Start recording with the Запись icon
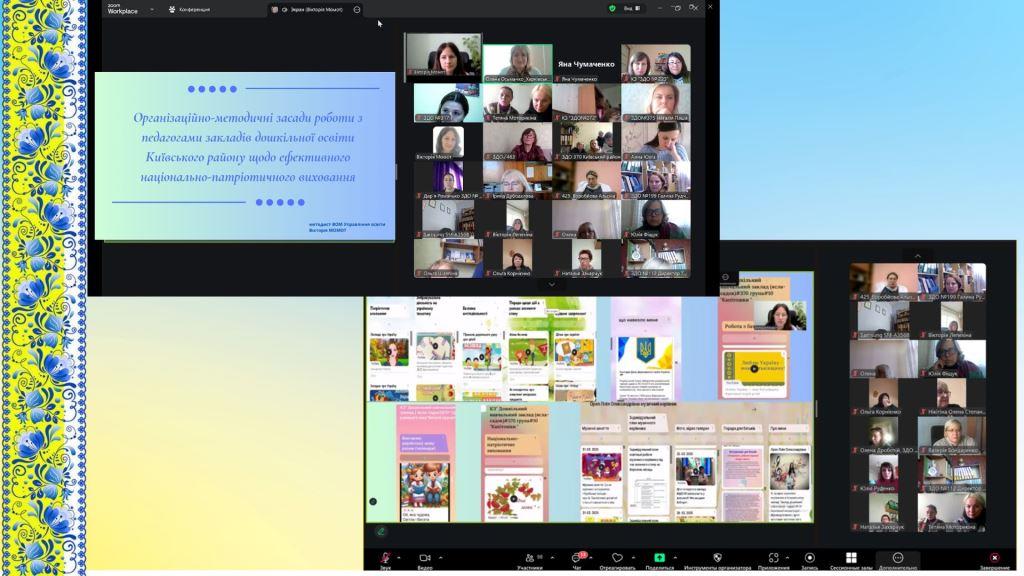The width and height of the screenshot is (1024, 576). click(810, 557)
